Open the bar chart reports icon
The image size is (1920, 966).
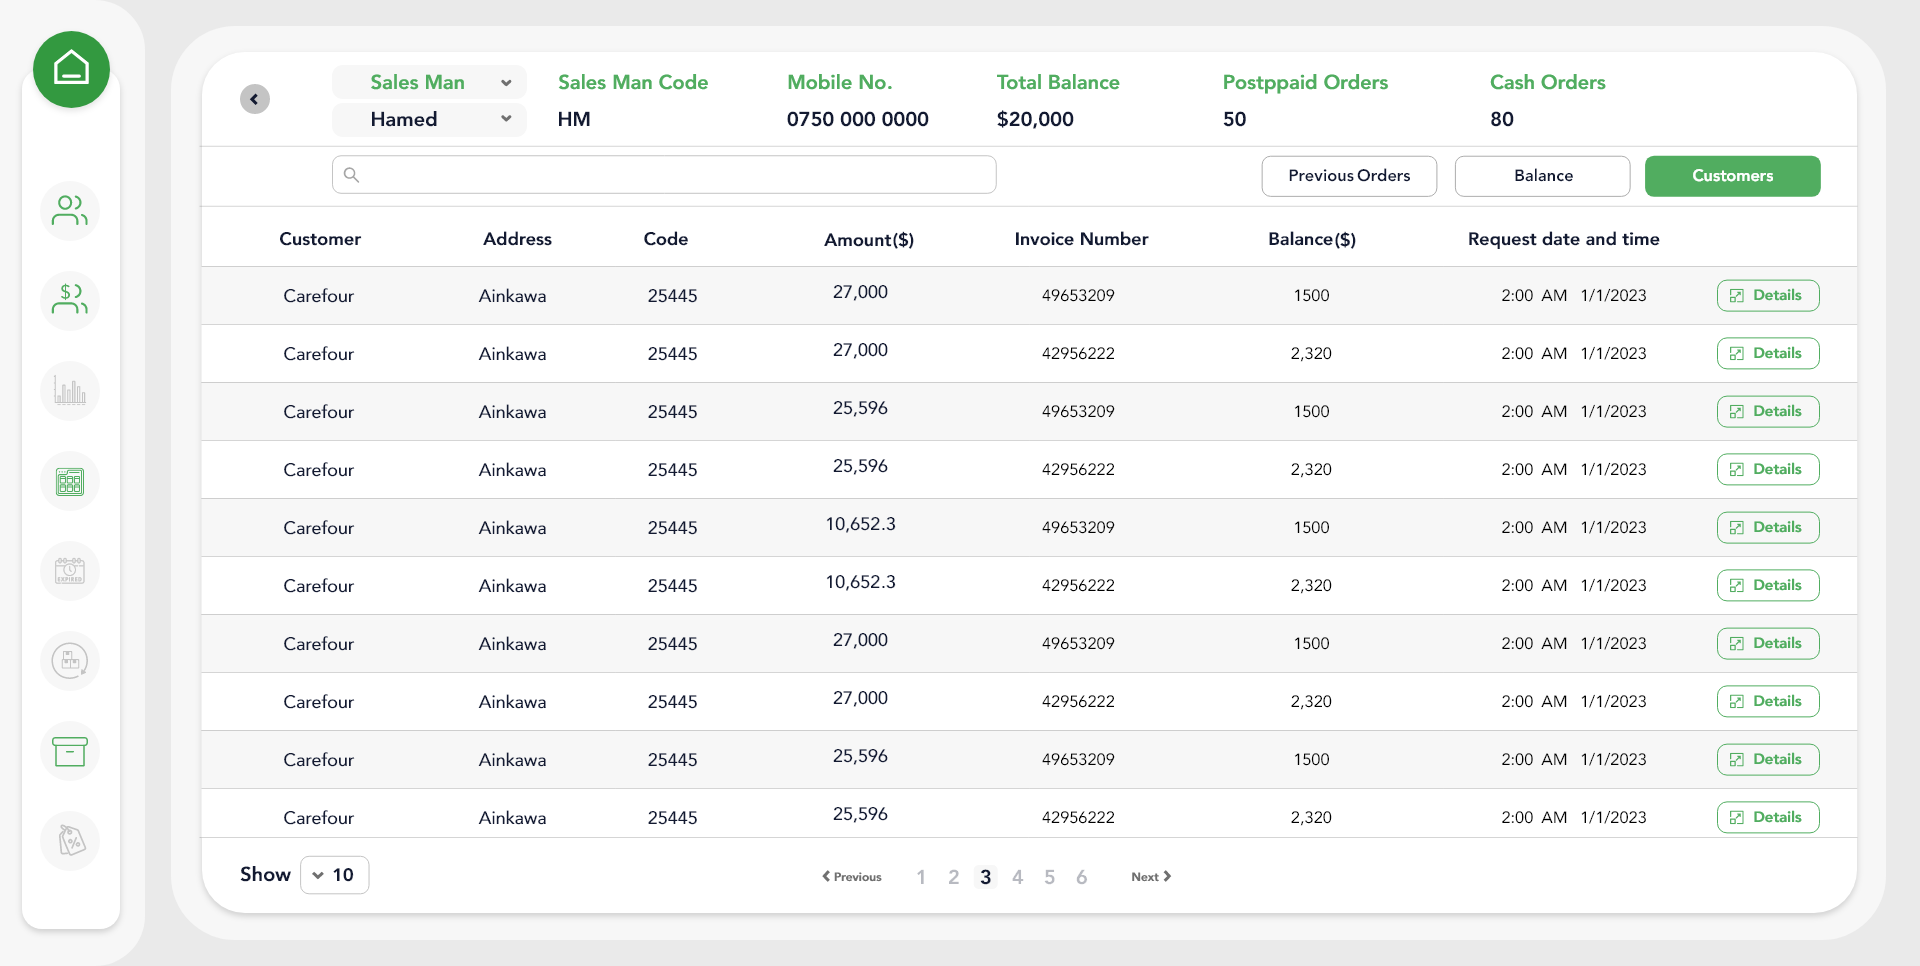coord(70,391)
